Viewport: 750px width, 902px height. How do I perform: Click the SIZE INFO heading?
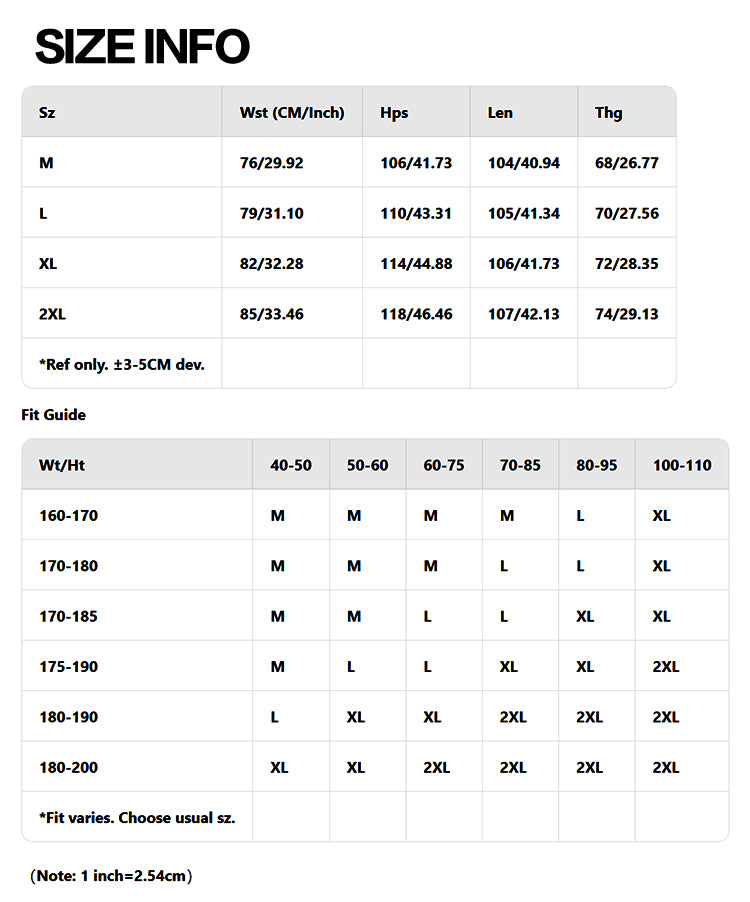142,47
